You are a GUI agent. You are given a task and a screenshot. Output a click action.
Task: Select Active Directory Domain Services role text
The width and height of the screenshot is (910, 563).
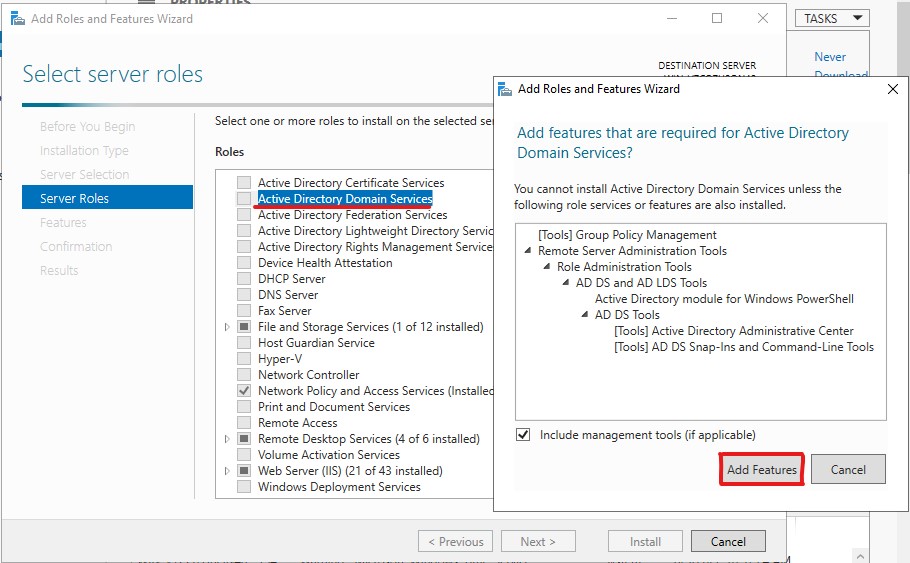click(345, 199)
